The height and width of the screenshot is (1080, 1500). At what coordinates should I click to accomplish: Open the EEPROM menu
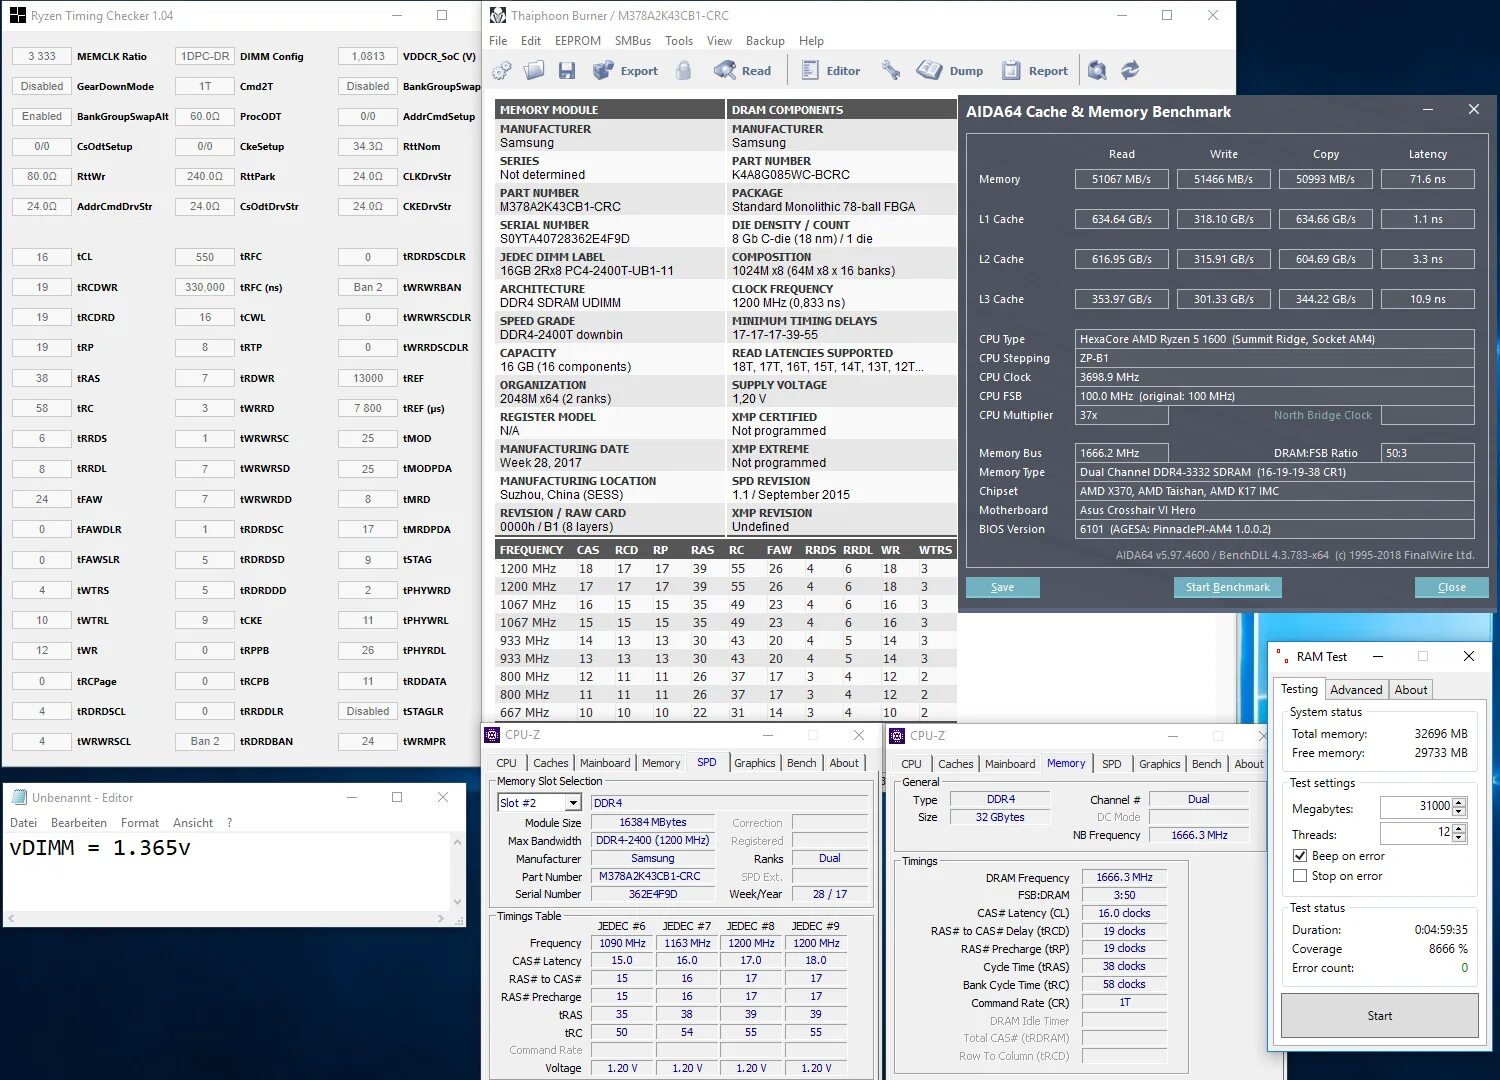578,41
